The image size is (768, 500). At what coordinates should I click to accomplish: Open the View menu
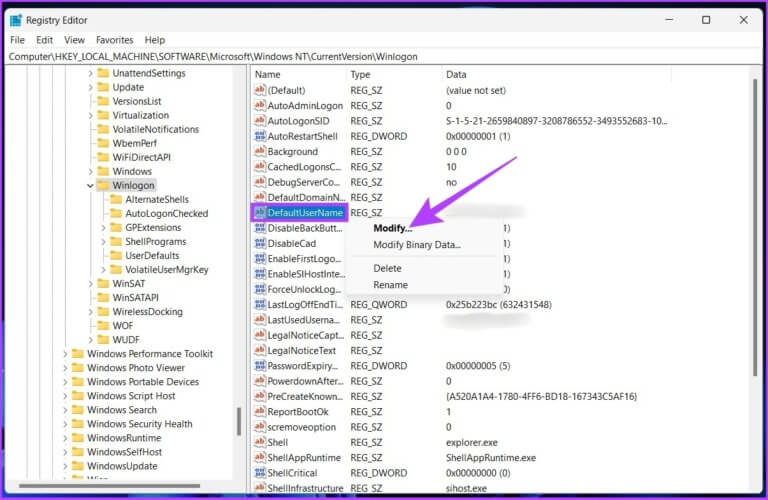[74, 40]
